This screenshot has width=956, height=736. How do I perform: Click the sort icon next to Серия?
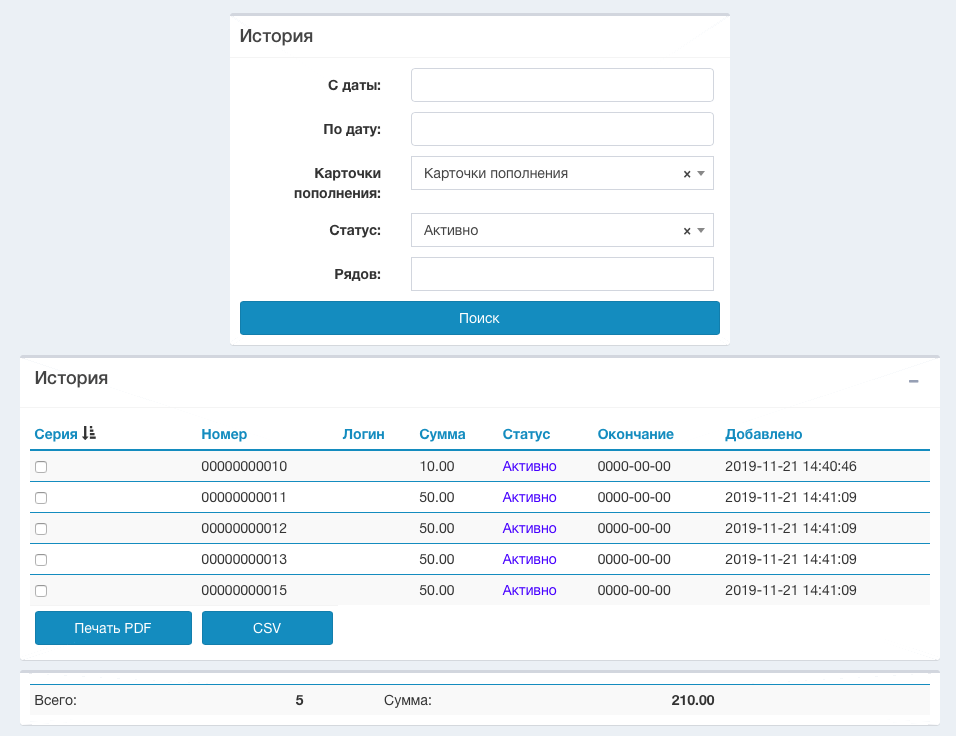point(89,434)
